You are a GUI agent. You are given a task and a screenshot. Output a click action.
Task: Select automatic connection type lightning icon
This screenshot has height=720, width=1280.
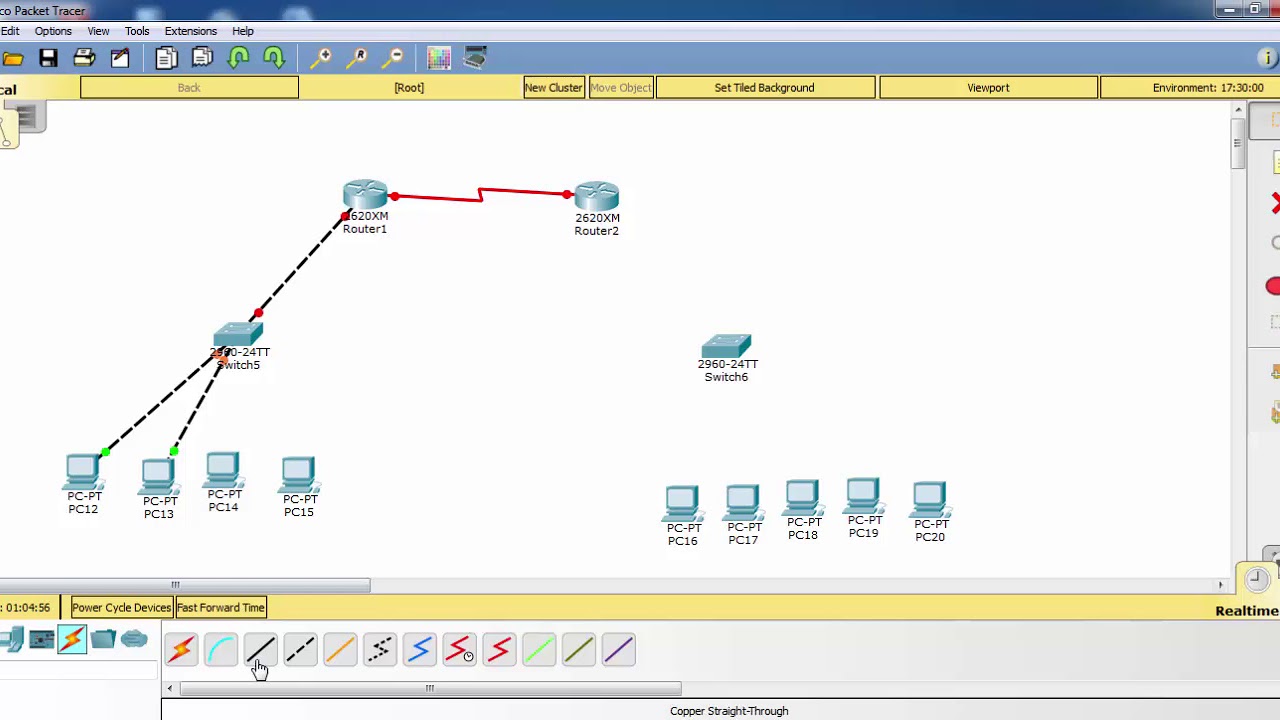coord(181,651)
